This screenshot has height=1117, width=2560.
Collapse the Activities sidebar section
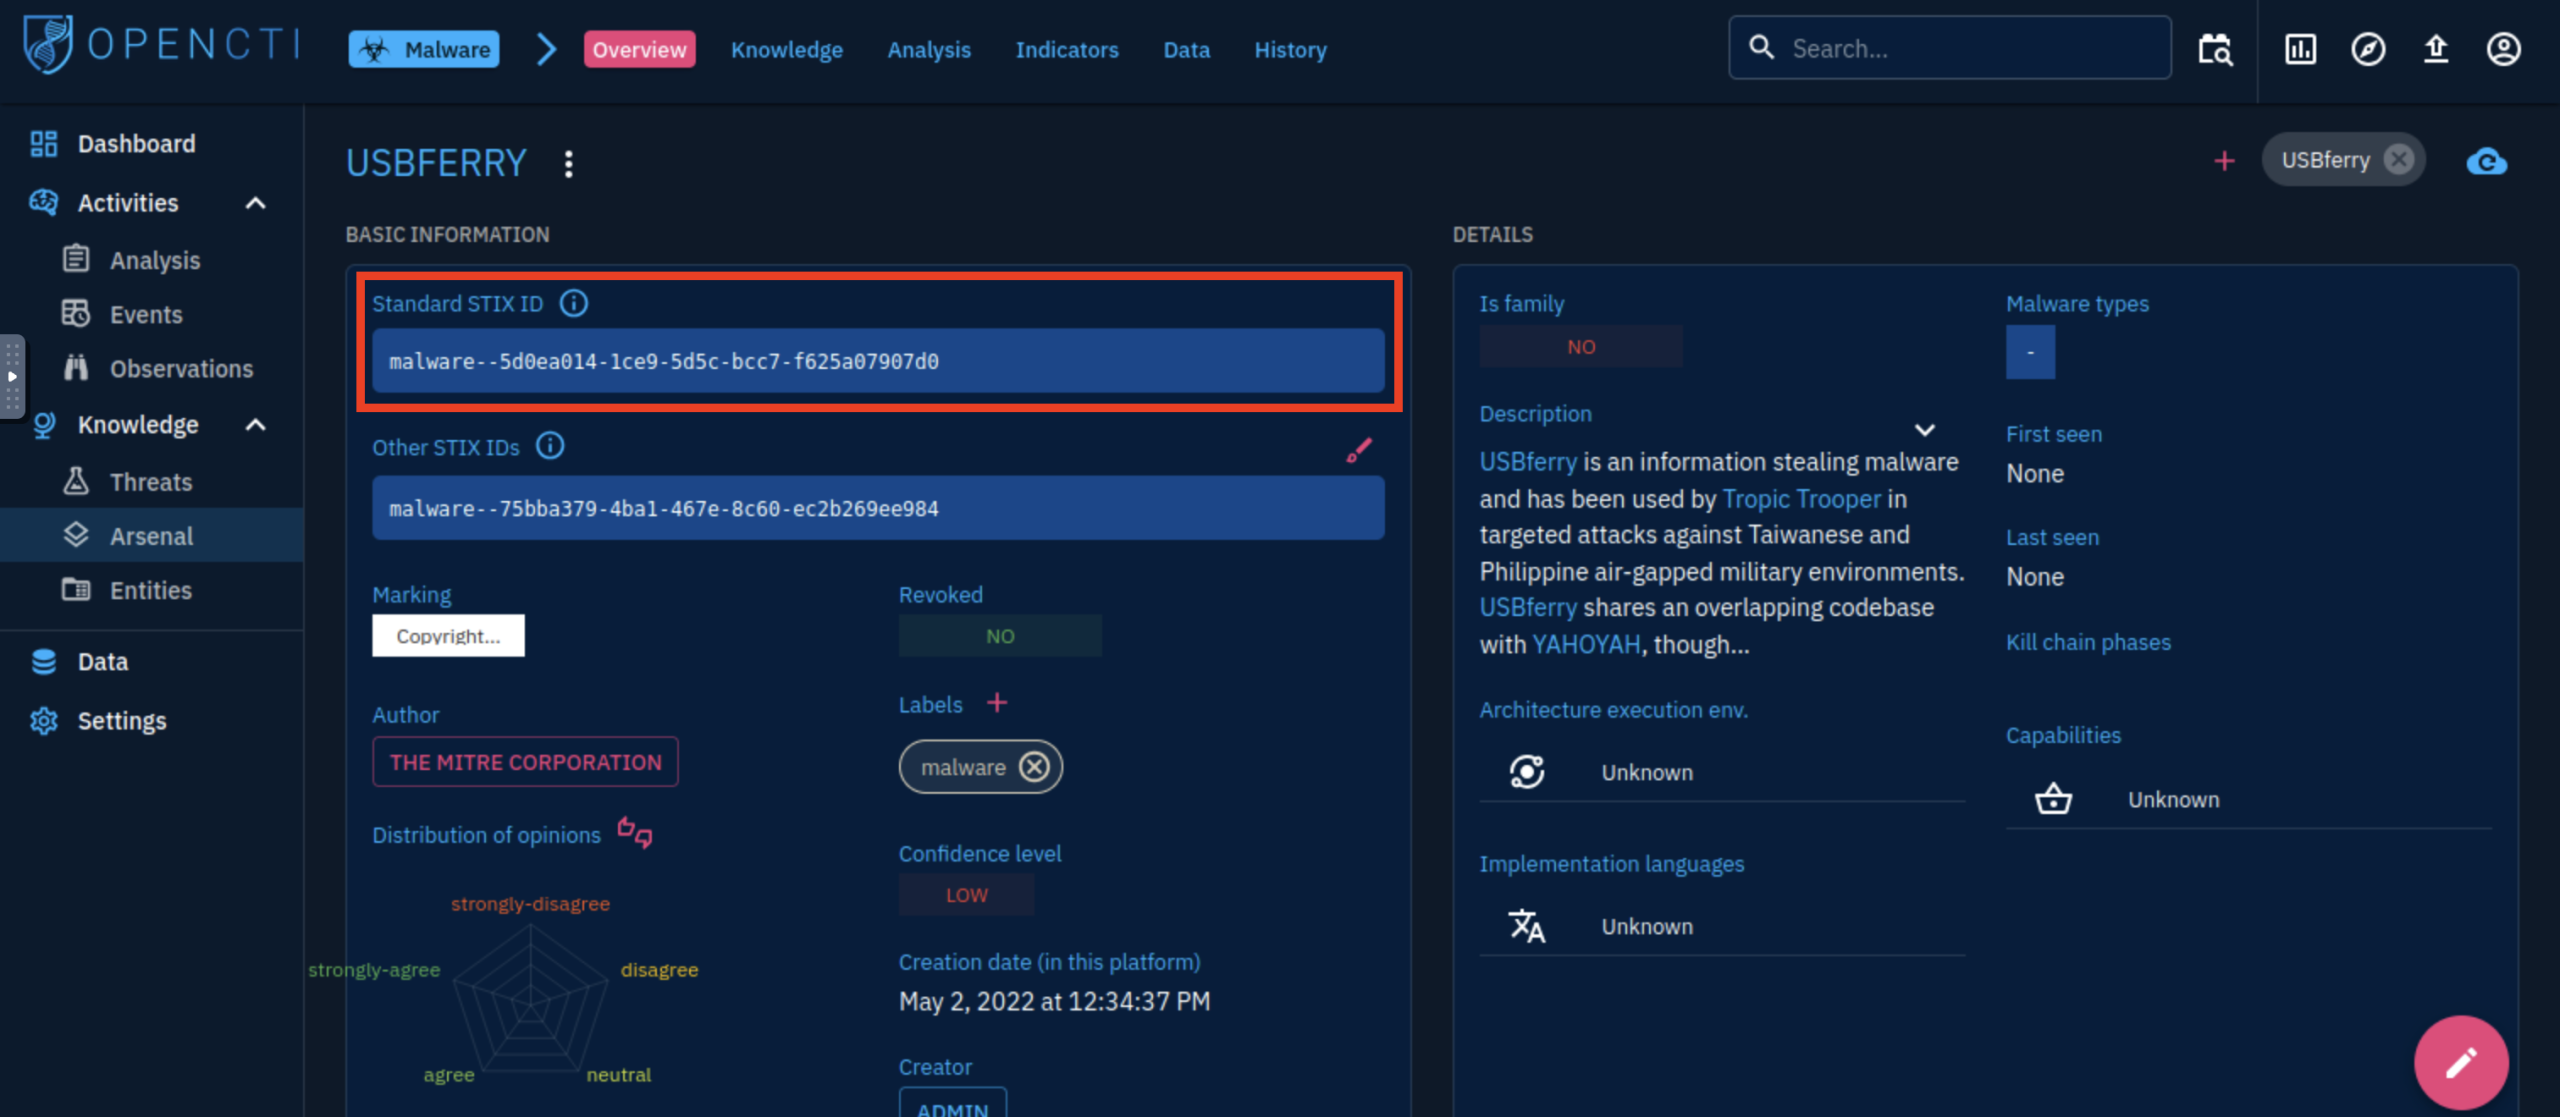point(256,203)
